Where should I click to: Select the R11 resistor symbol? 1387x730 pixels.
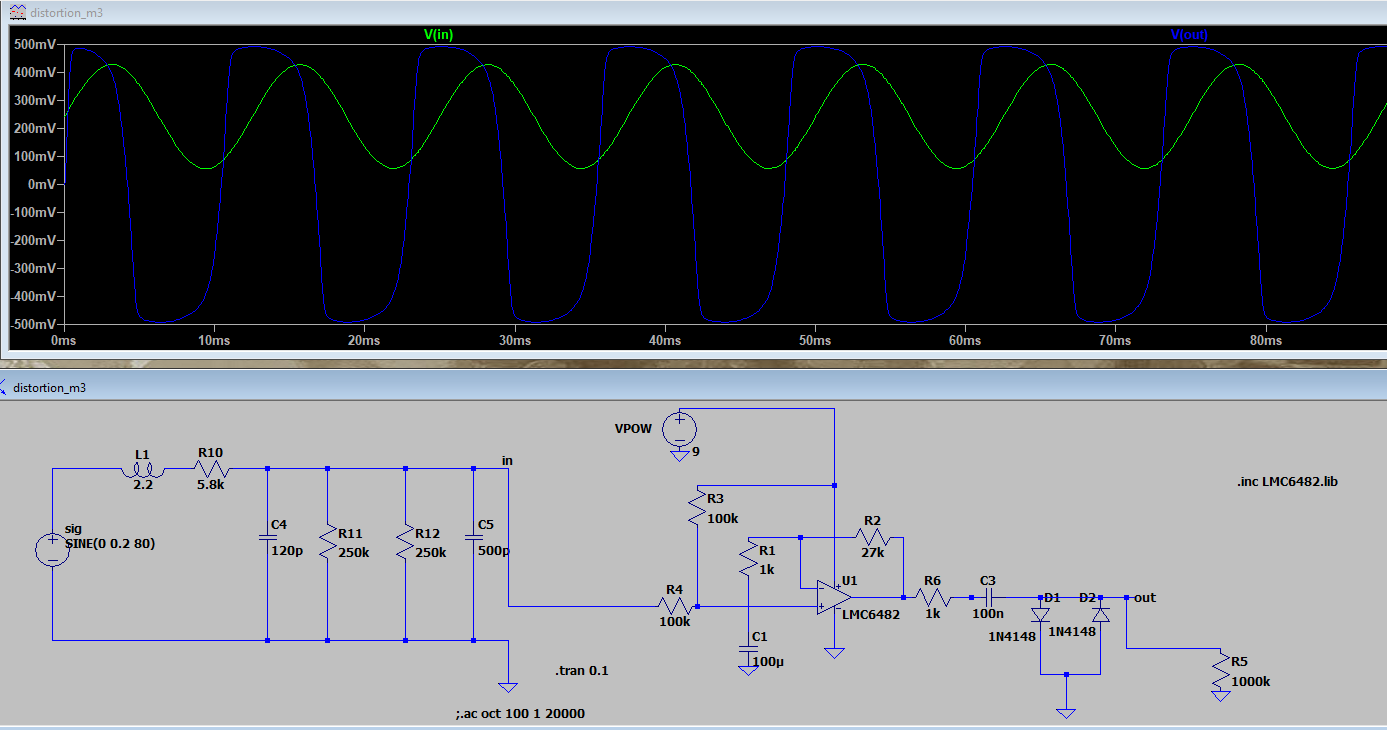coord(328,544)
